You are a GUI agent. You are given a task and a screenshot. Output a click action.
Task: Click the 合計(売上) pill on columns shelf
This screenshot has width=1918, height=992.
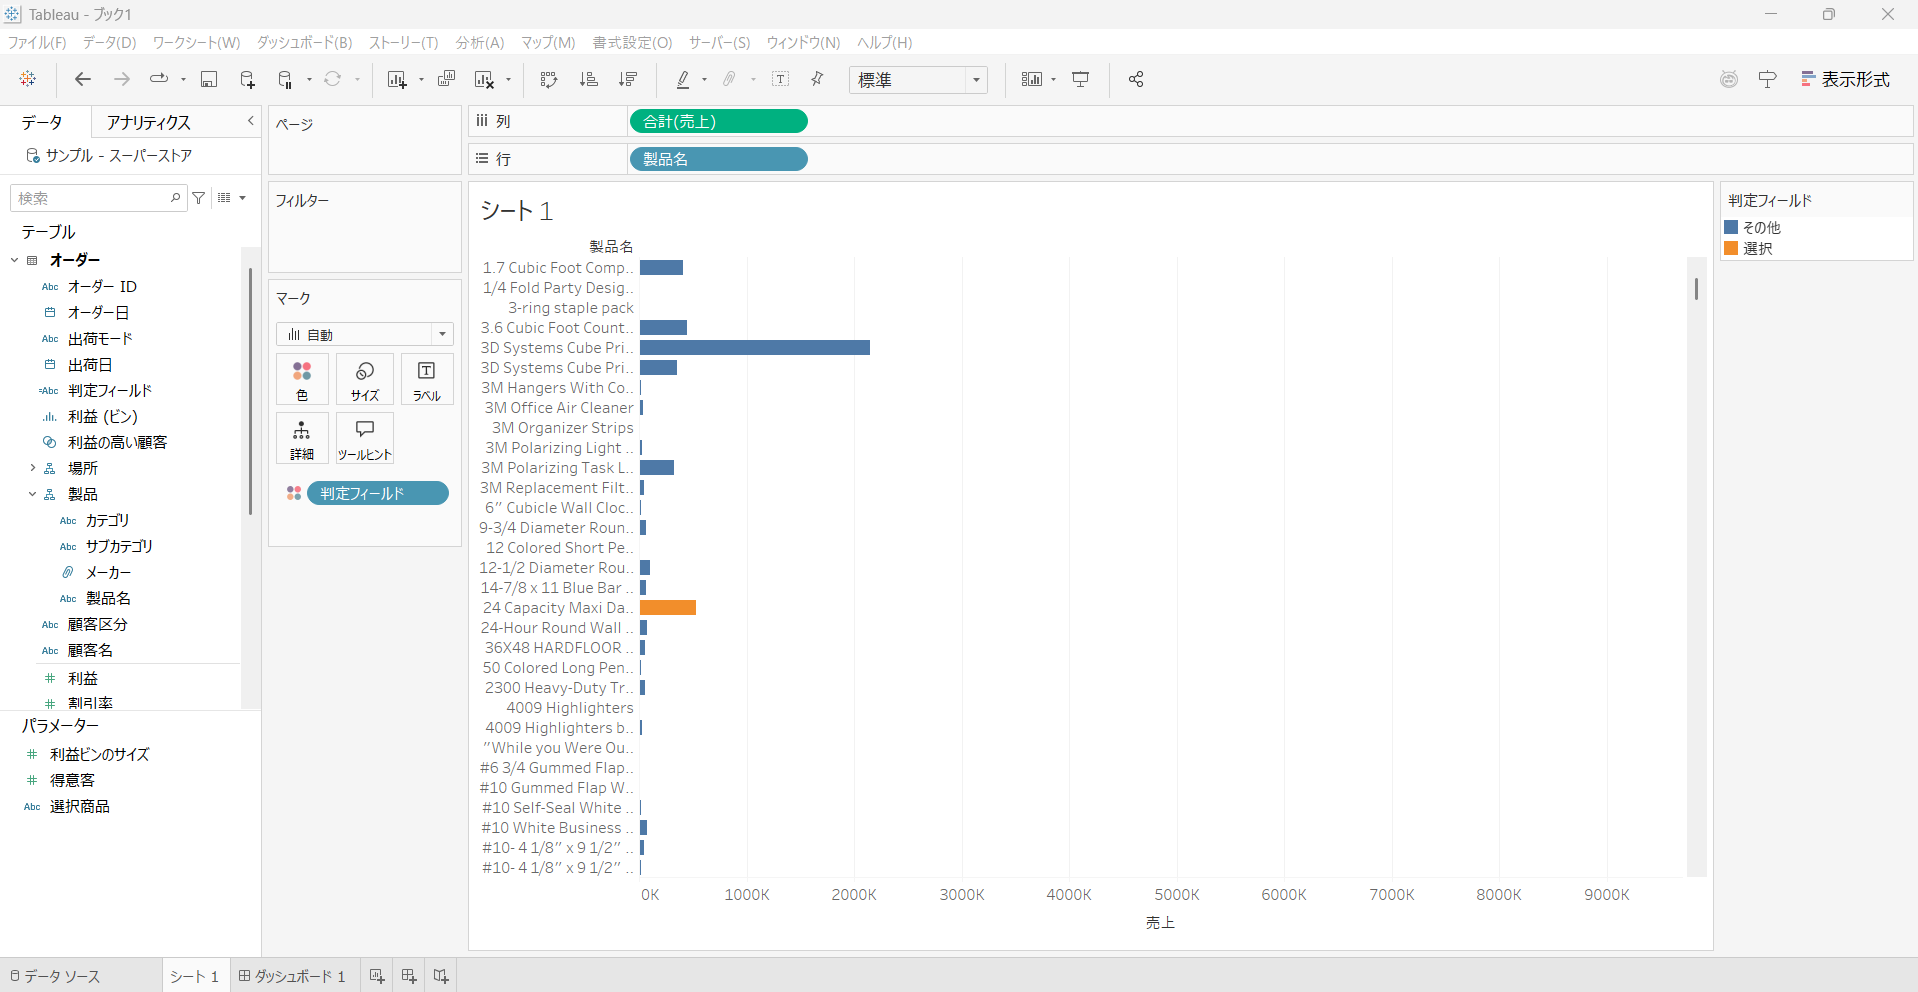[x=718, y=122]
